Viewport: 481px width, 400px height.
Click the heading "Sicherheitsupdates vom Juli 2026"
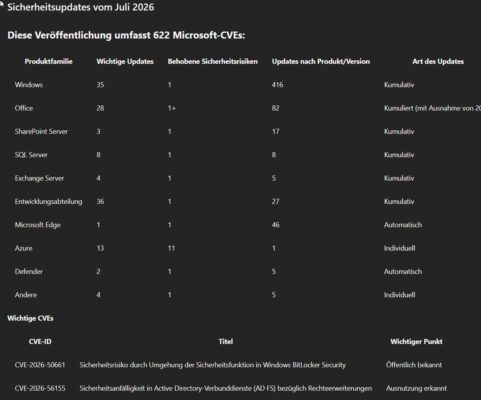tap(81, 7)
